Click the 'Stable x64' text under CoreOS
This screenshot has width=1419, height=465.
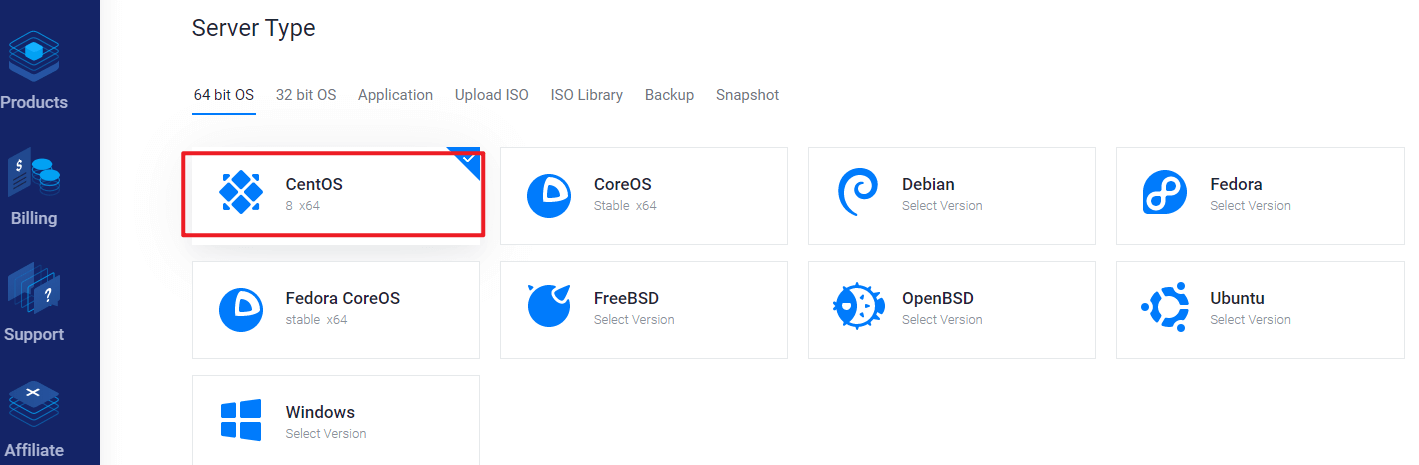click(x=625, y=206)
